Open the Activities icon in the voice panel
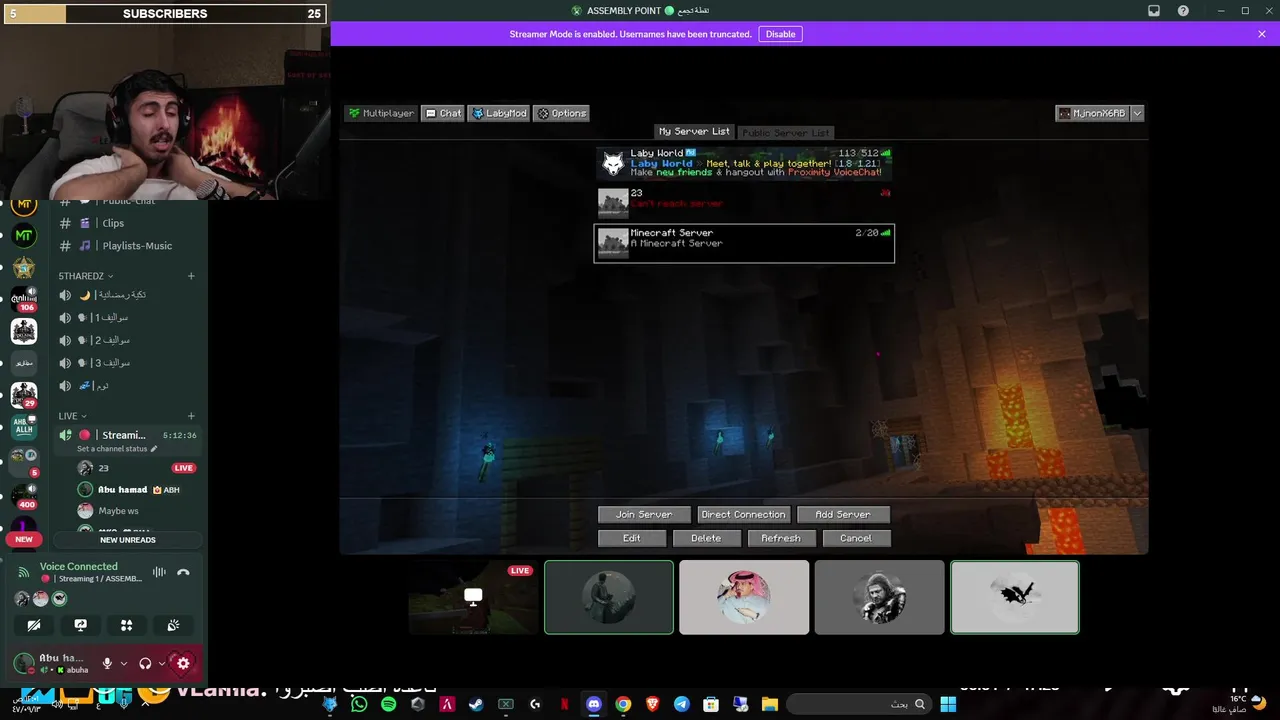 [x=127, y=625]
